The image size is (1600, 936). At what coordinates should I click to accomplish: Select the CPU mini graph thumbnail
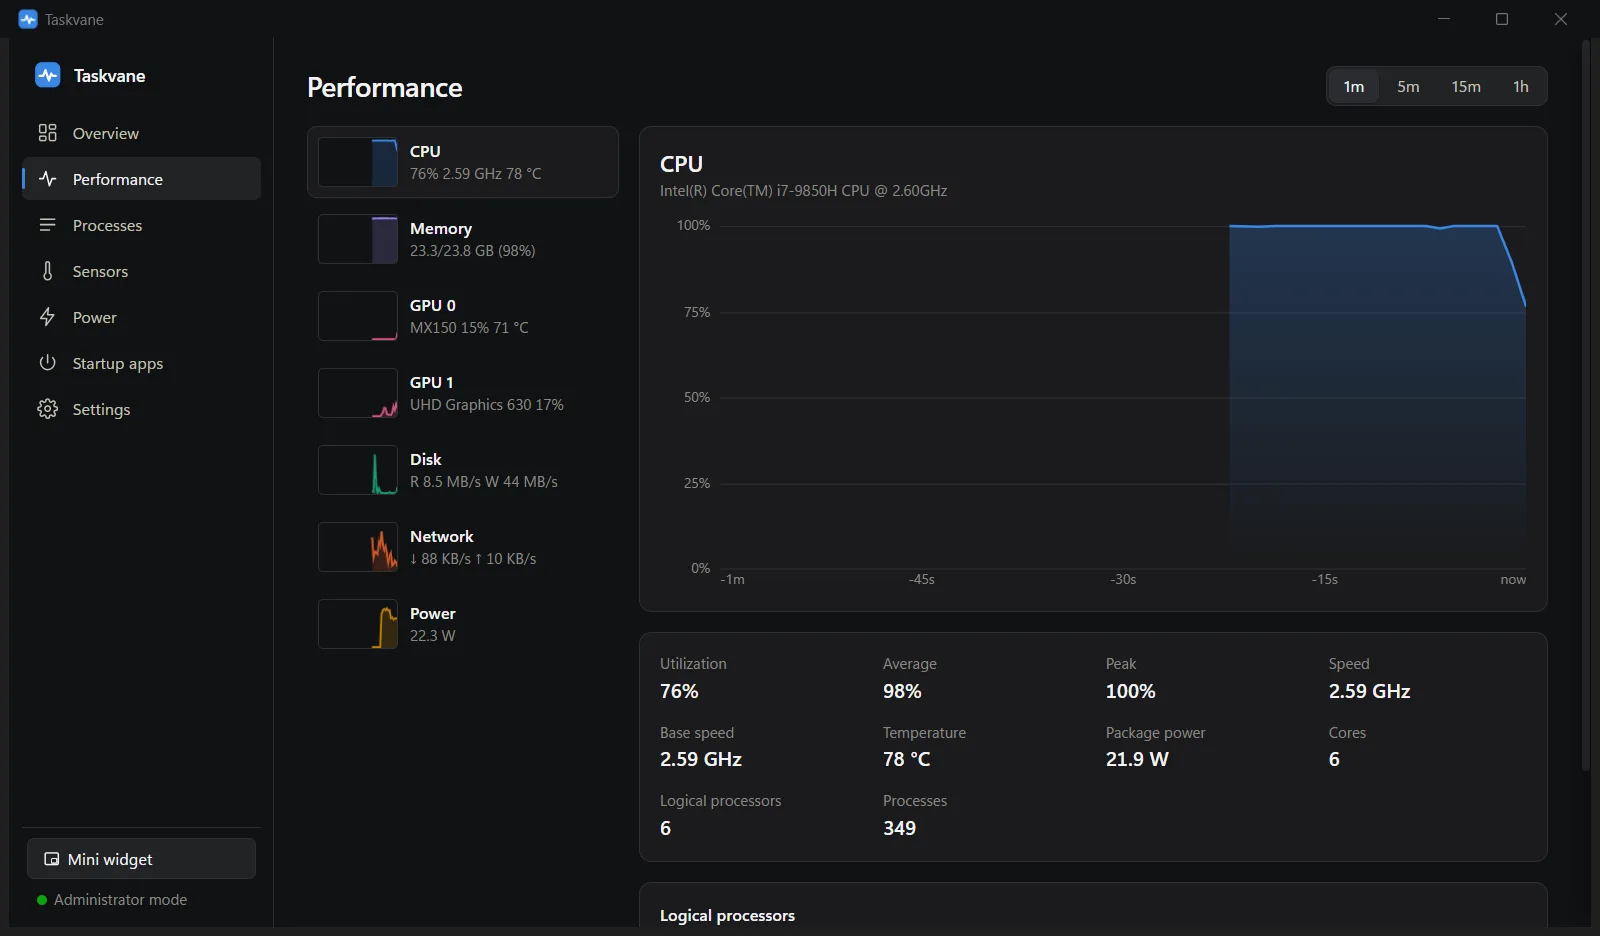coord(358,162)
